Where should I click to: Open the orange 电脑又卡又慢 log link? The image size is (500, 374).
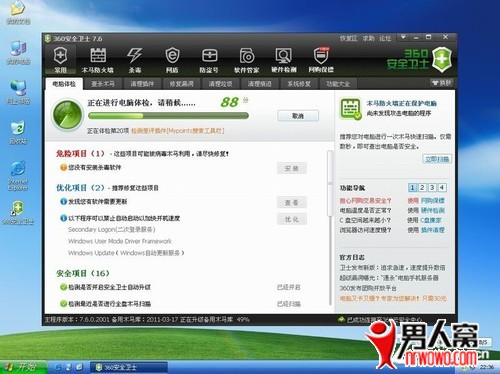click(x=393, y=298)
